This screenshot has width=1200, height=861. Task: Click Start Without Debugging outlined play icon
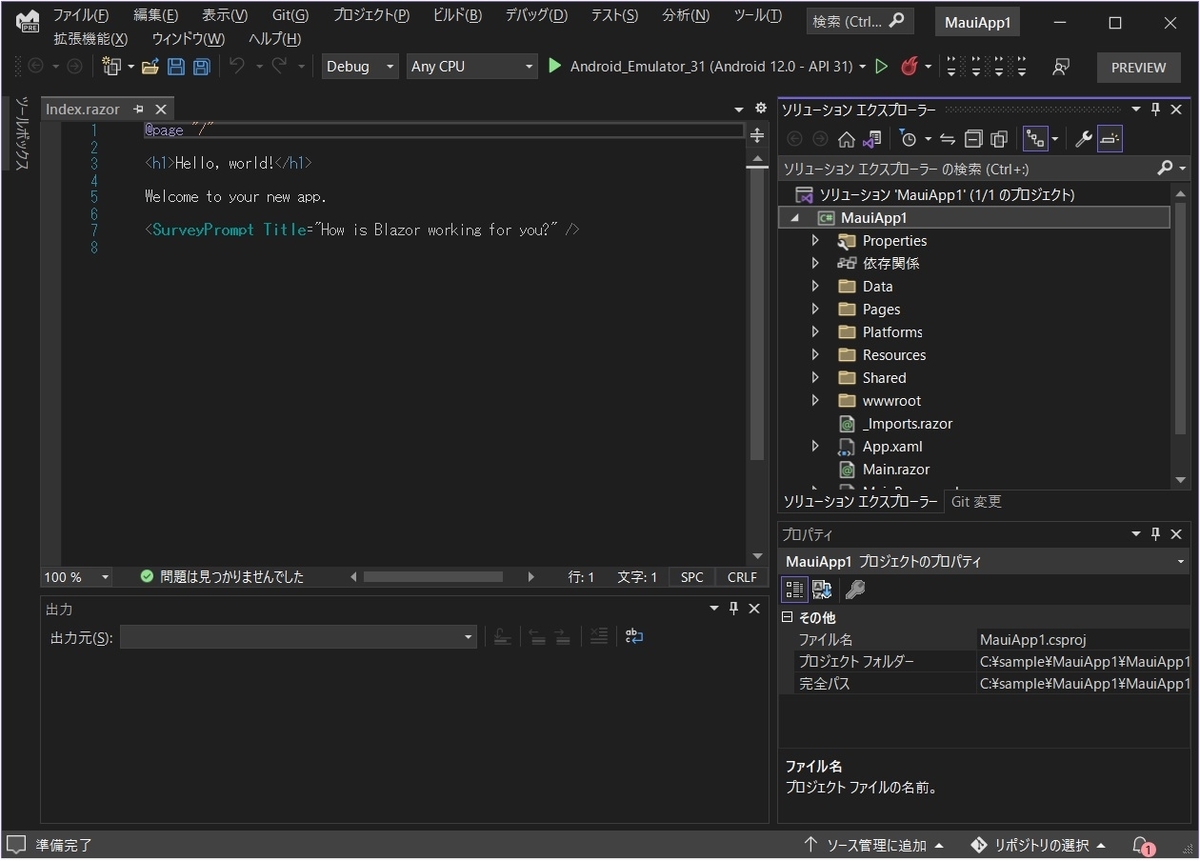point(881,66)
